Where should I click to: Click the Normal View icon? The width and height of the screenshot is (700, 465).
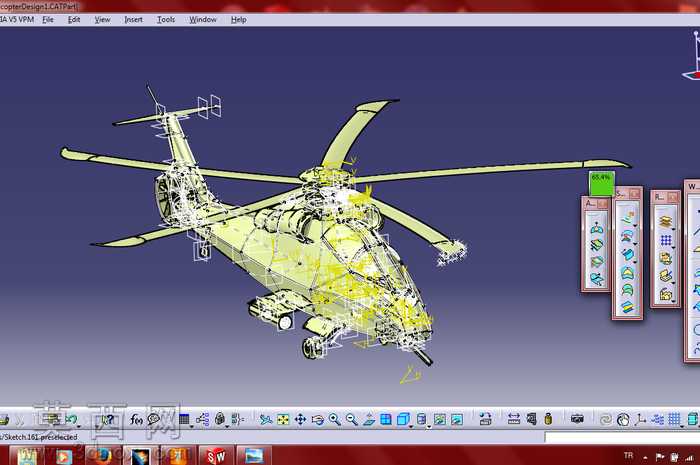369,419
